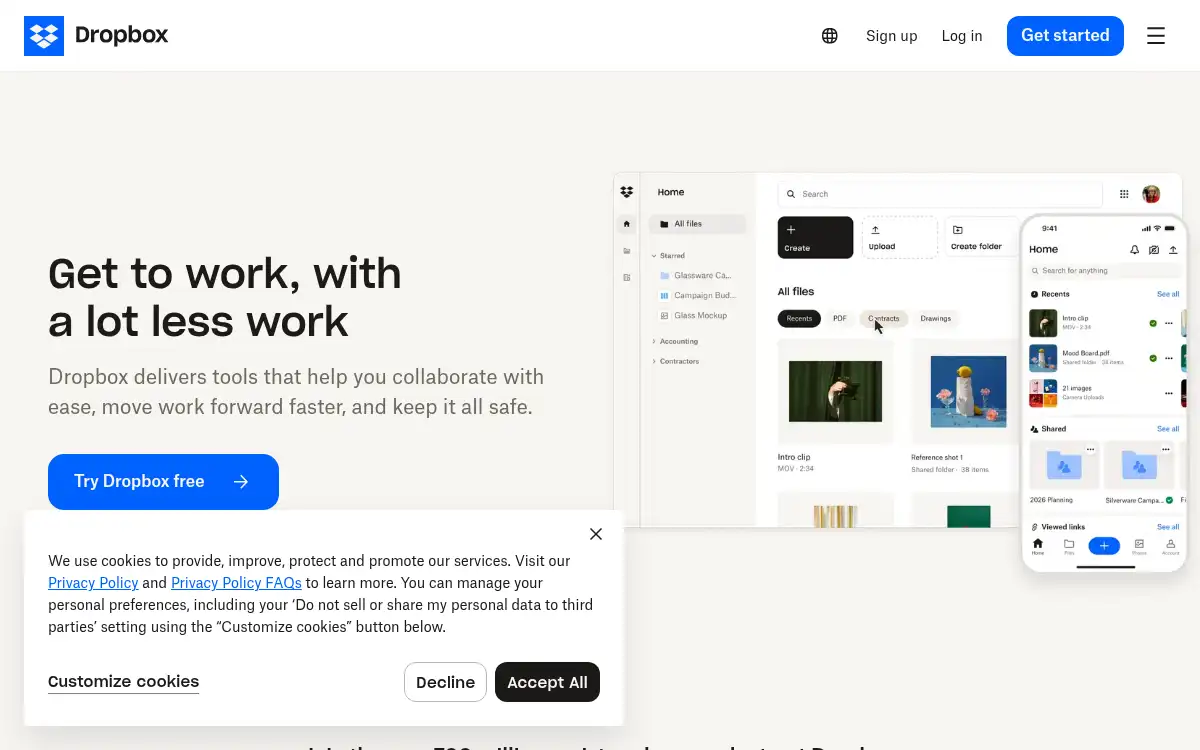
Task: Decline cookies
Action: point(445,682)
